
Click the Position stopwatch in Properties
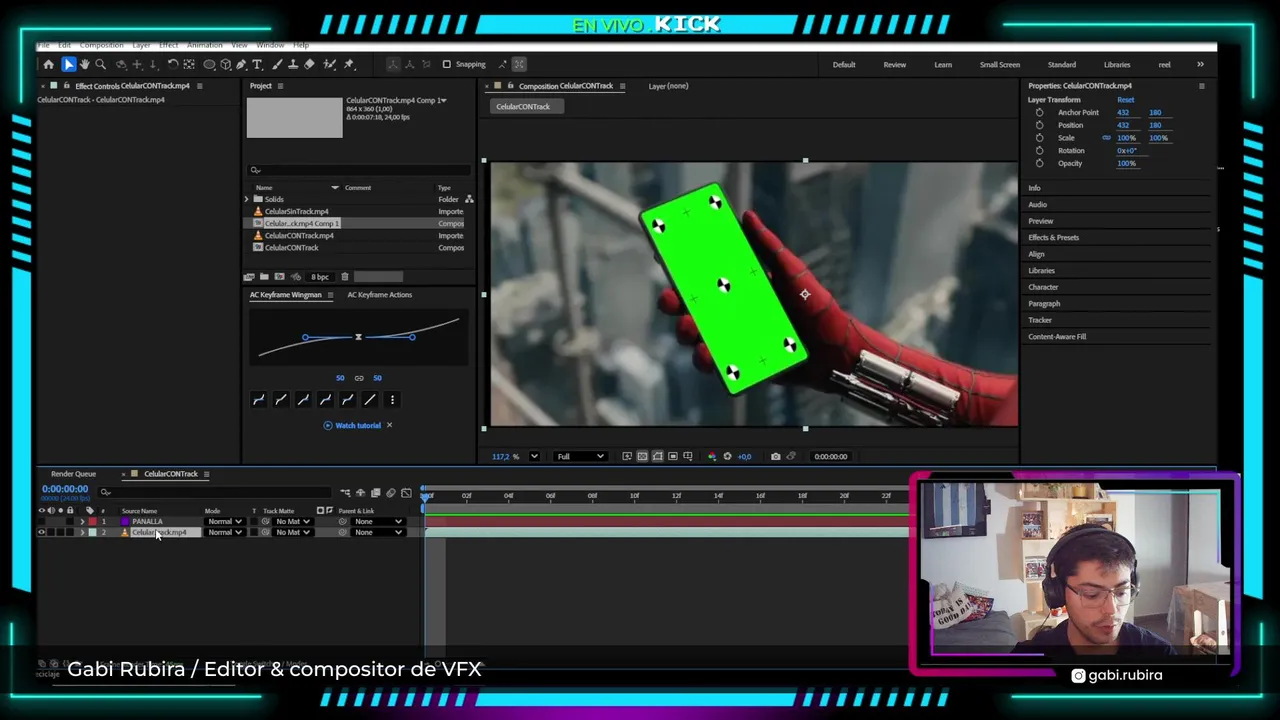1039,125
